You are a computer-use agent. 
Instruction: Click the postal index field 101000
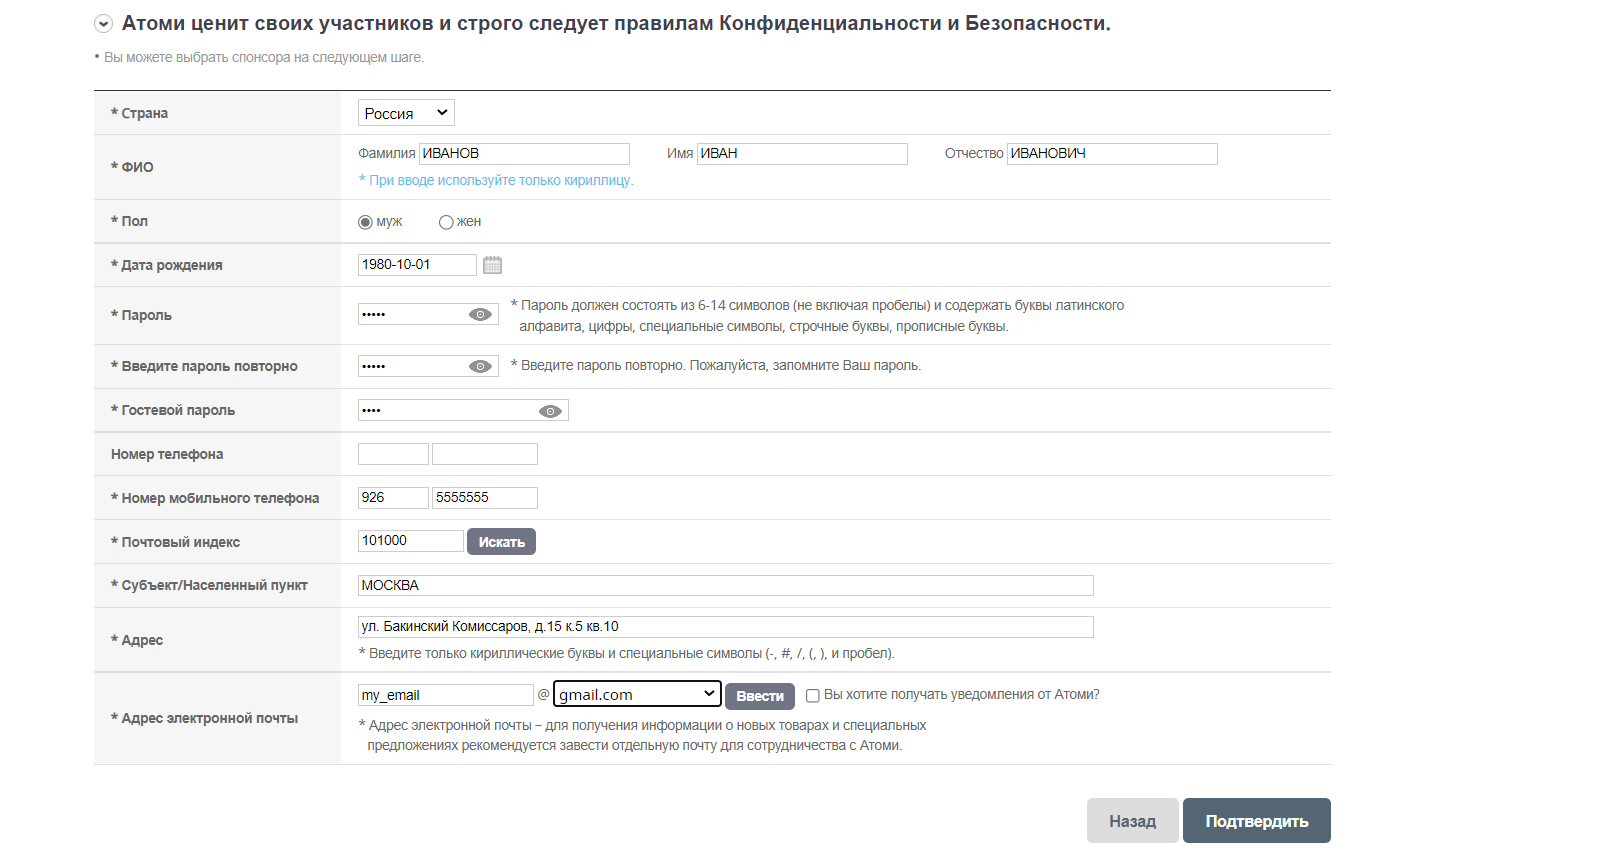[411, 541]
